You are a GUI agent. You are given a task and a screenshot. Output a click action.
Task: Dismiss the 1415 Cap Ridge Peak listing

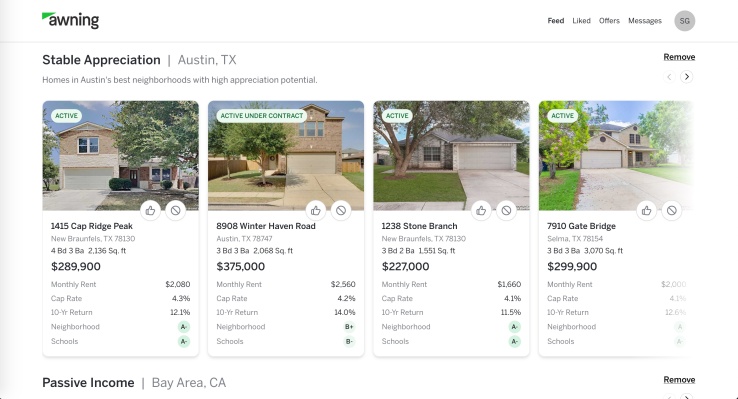tap(175, 210)
